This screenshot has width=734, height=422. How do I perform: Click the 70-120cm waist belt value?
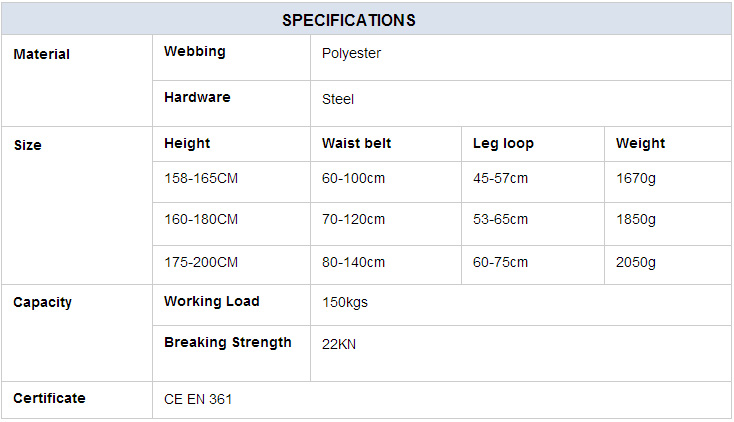(x=353, y=219)
